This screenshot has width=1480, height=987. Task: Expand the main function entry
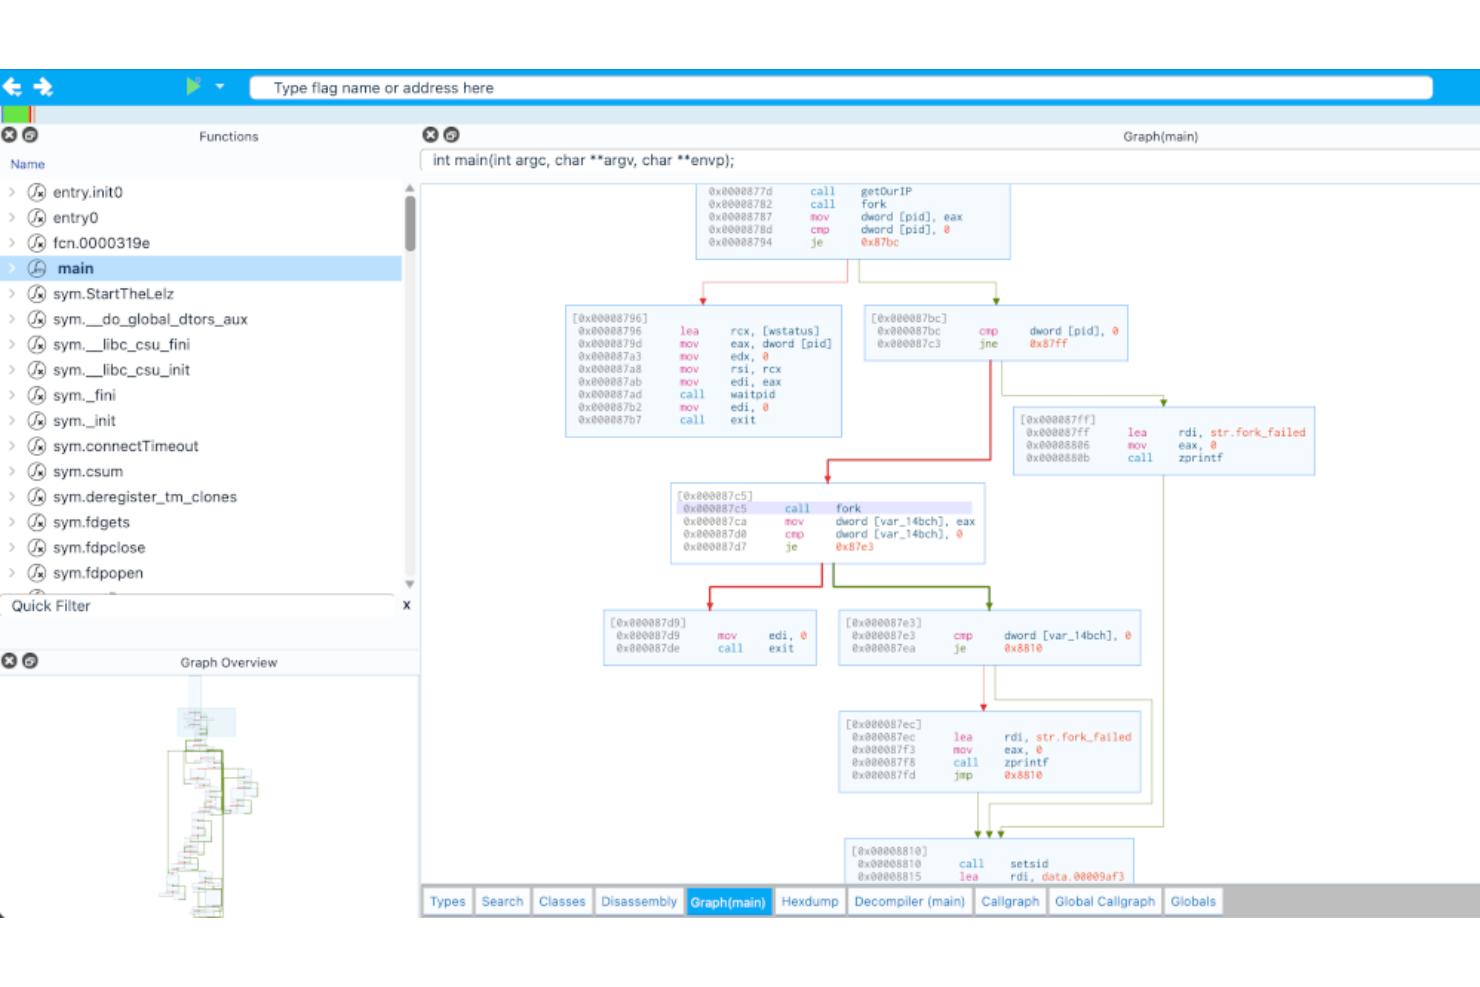[12, 268]
